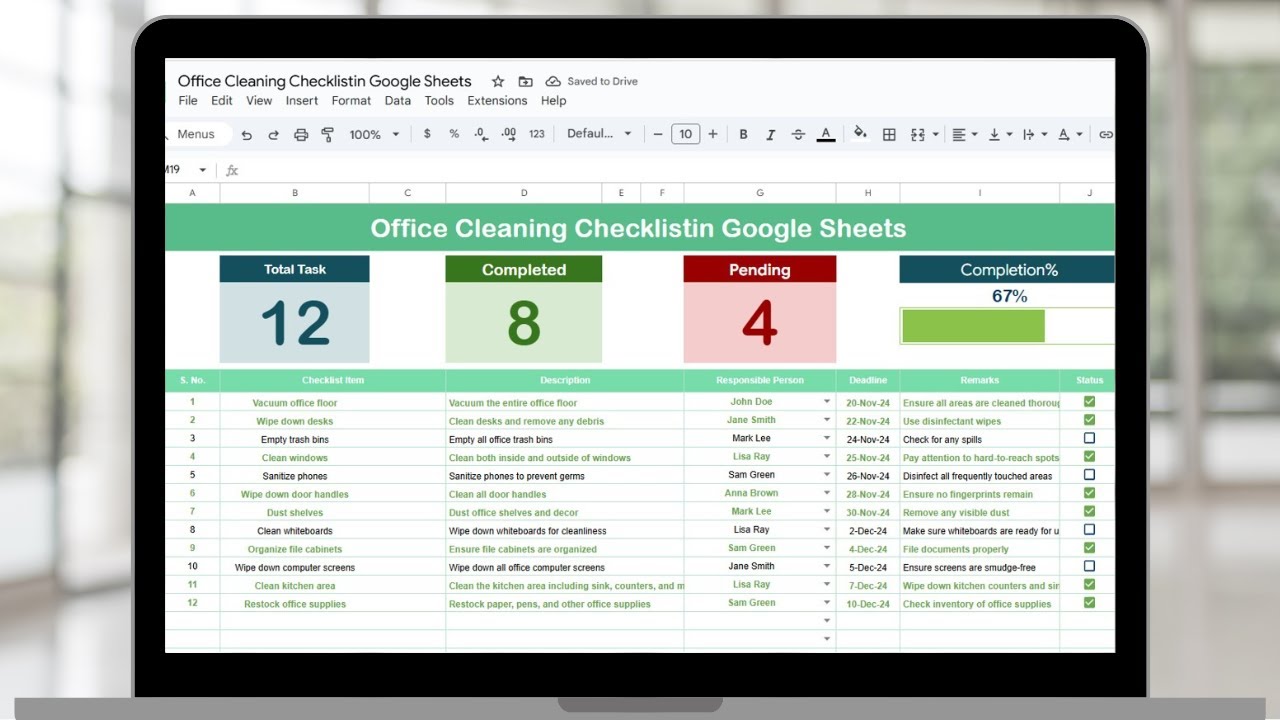This screenshot has width=1280, height=720.
Task: Open the Extensions menu
Action: pyautogui.click(x=497, y=101)
